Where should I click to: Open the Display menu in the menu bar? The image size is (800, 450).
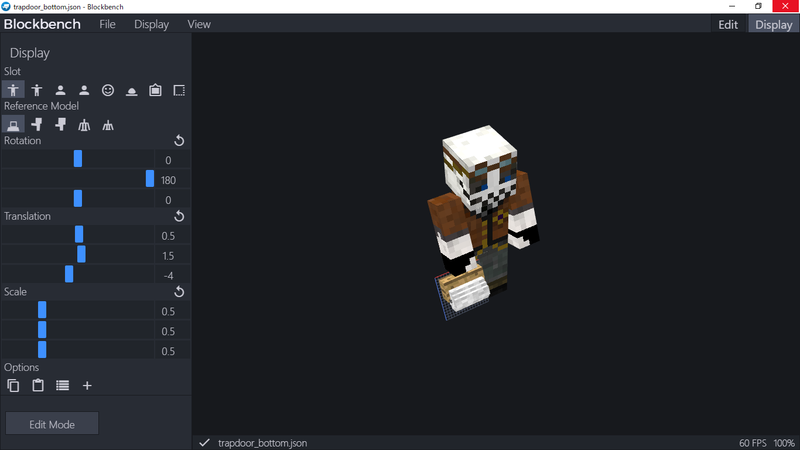(x=152, y=24)
